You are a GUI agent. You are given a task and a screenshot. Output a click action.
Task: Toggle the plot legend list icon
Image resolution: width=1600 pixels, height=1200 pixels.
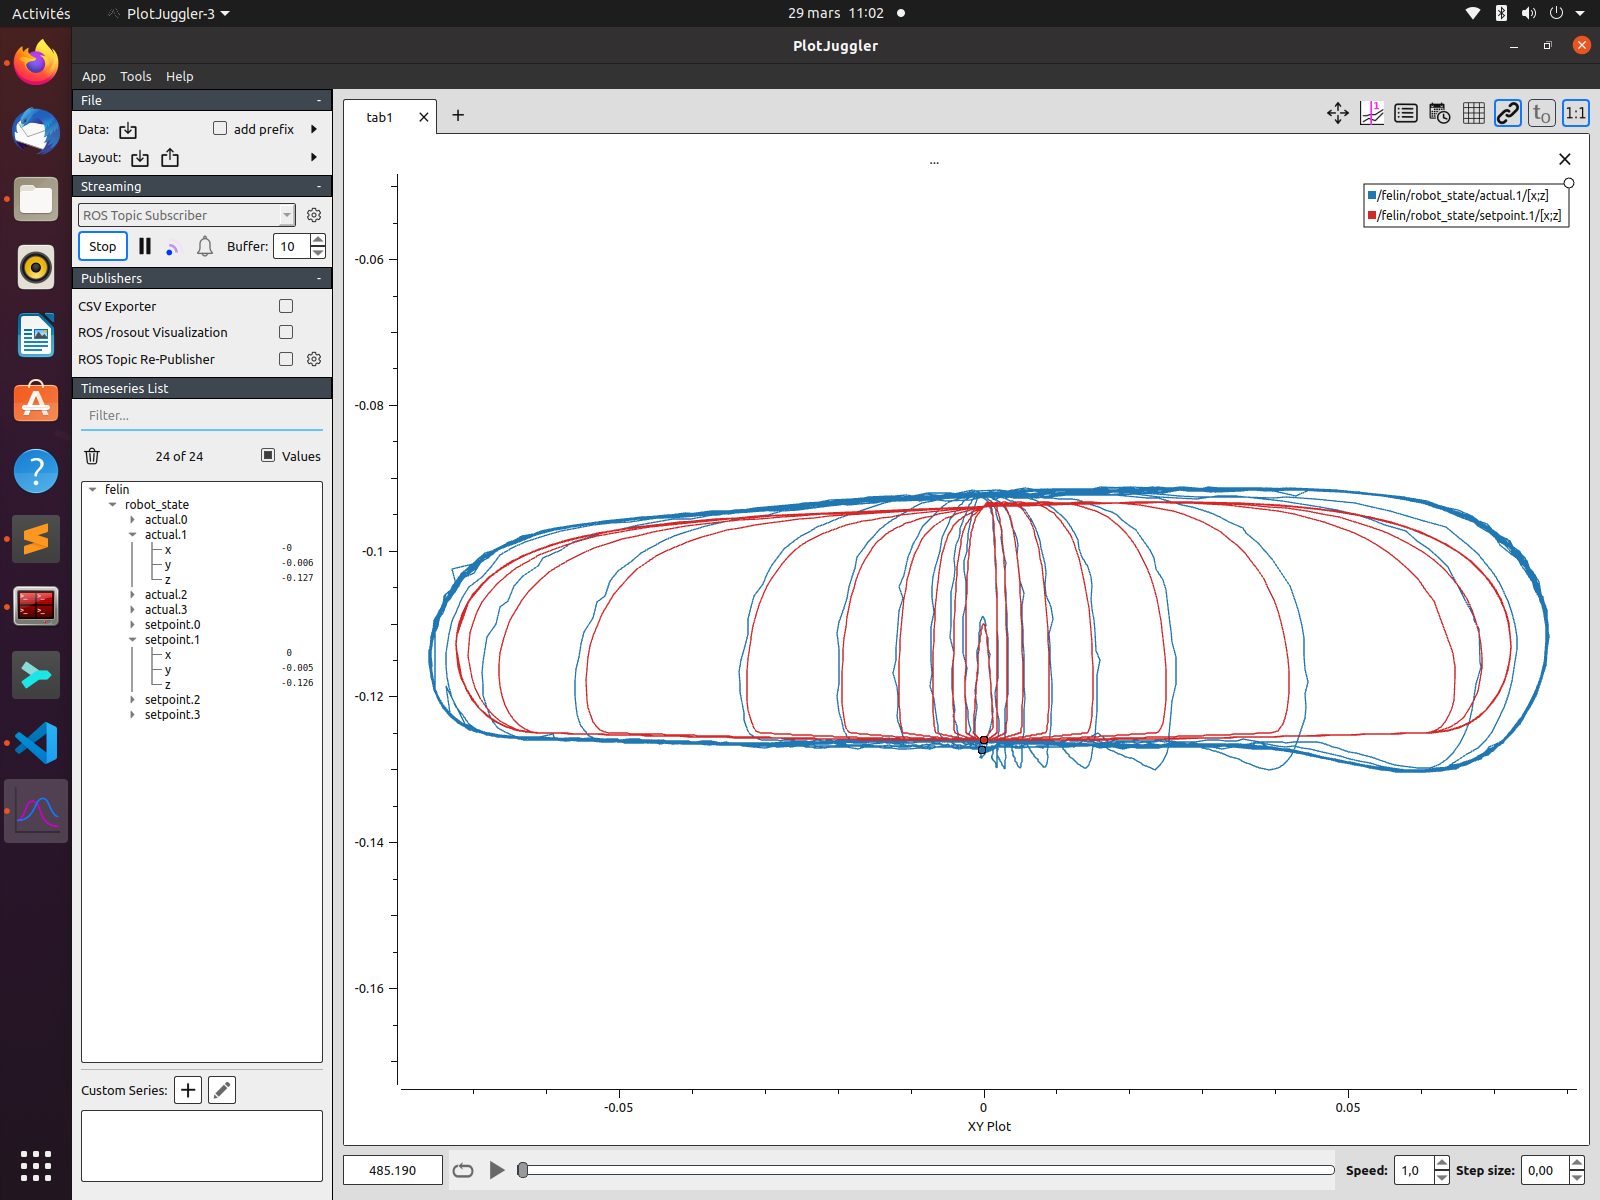(1406, 113)
